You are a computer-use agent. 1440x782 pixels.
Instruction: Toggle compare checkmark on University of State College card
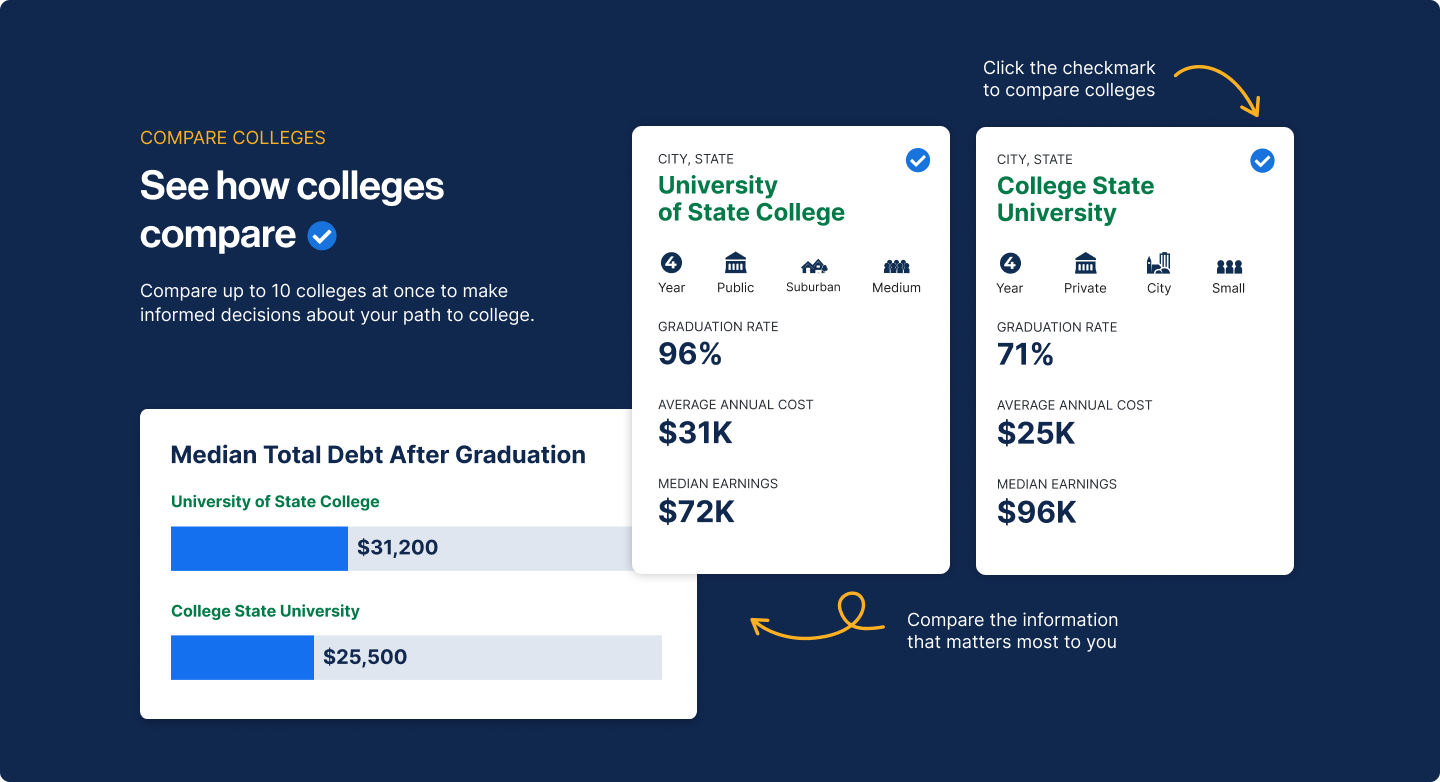click(917, 160)
